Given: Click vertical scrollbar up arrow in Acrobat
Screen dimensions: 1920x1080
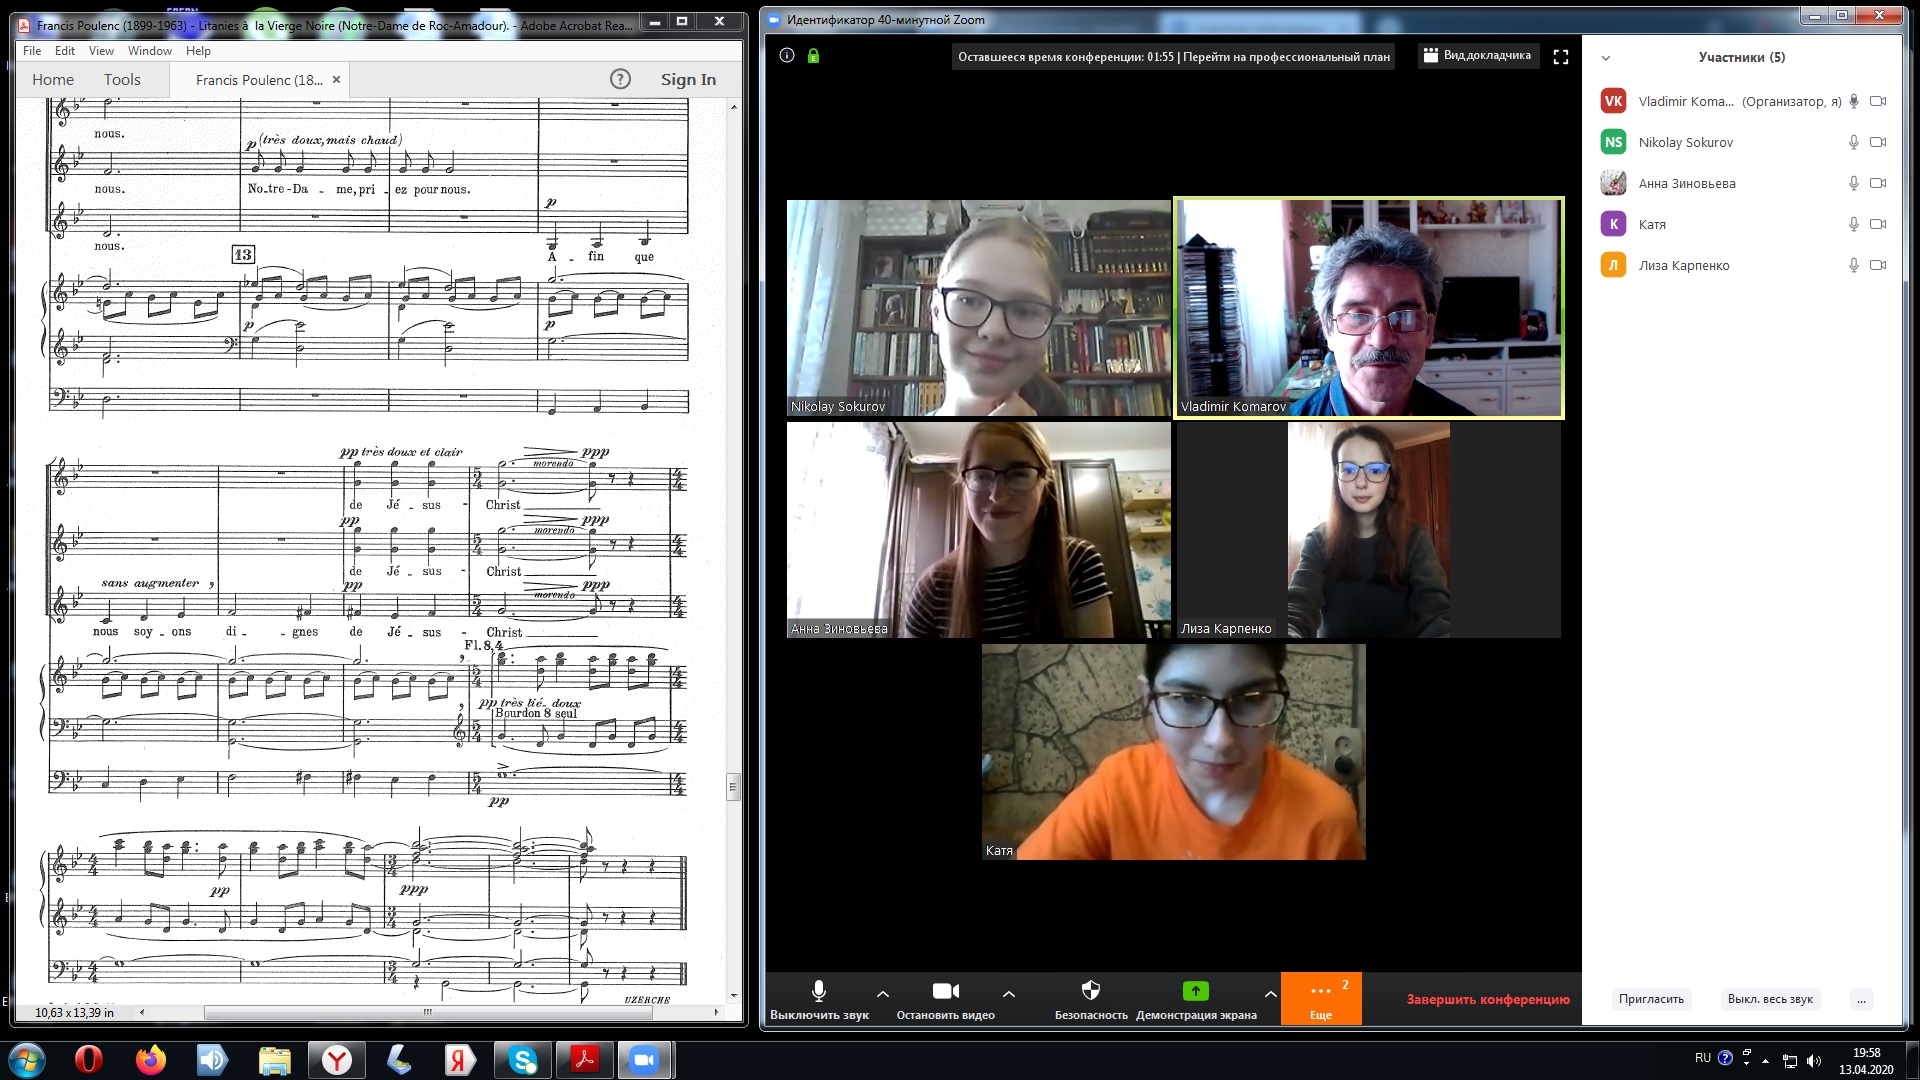Looking at the screenshot, I should point(734,105).
